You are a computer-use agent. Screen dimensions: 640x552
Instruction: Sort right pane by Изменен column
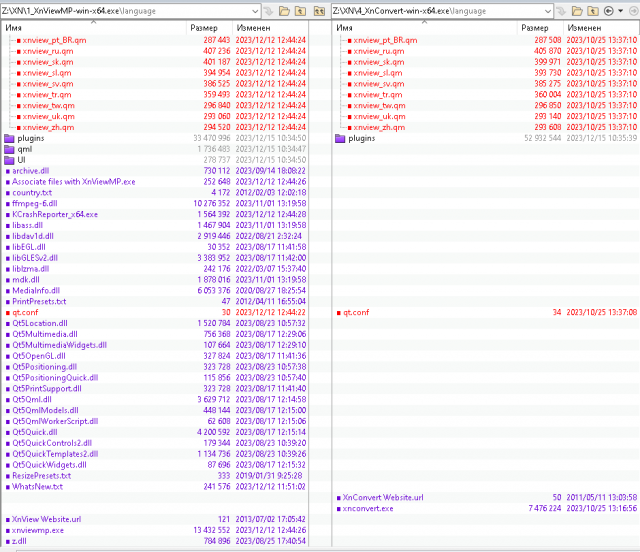coord(601,28)
